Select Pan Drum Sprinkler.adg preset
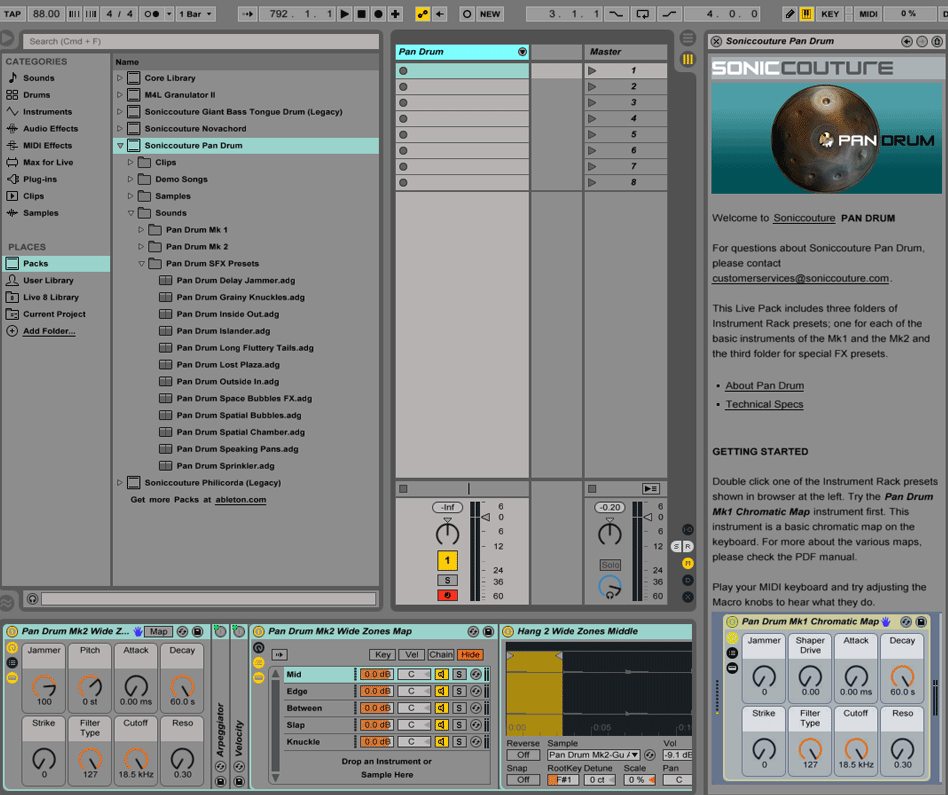948x795 pixels. coord(225,466)
